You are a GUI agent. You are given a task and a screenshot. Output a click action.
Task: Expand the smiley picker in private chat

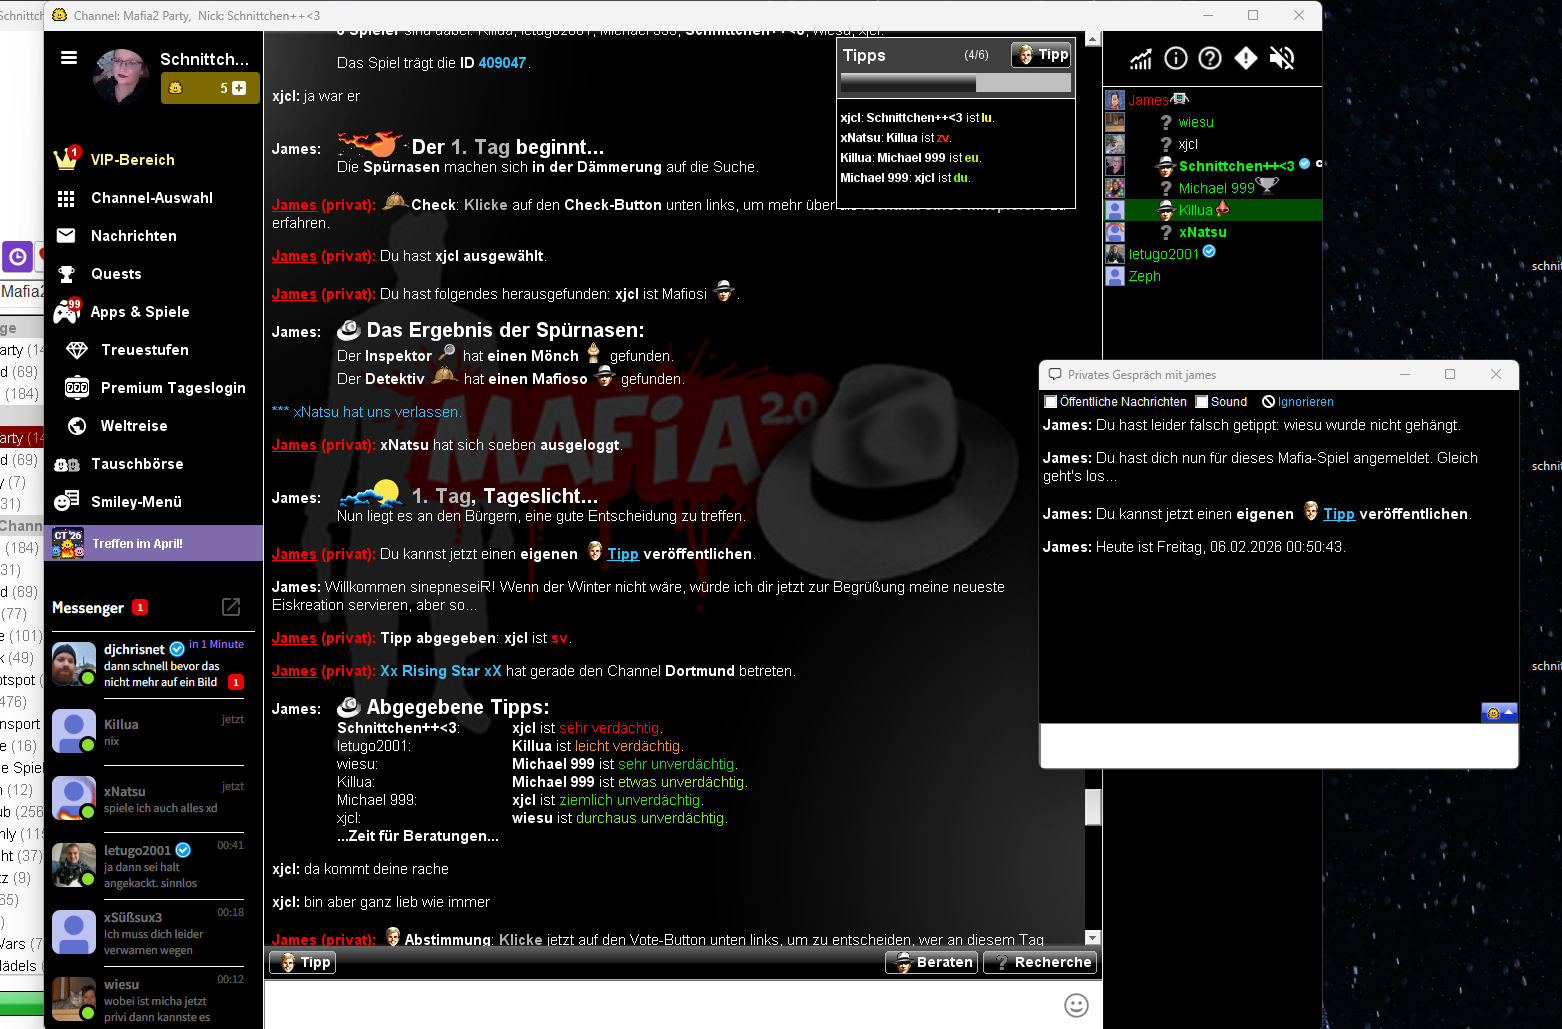point(1499,712)
